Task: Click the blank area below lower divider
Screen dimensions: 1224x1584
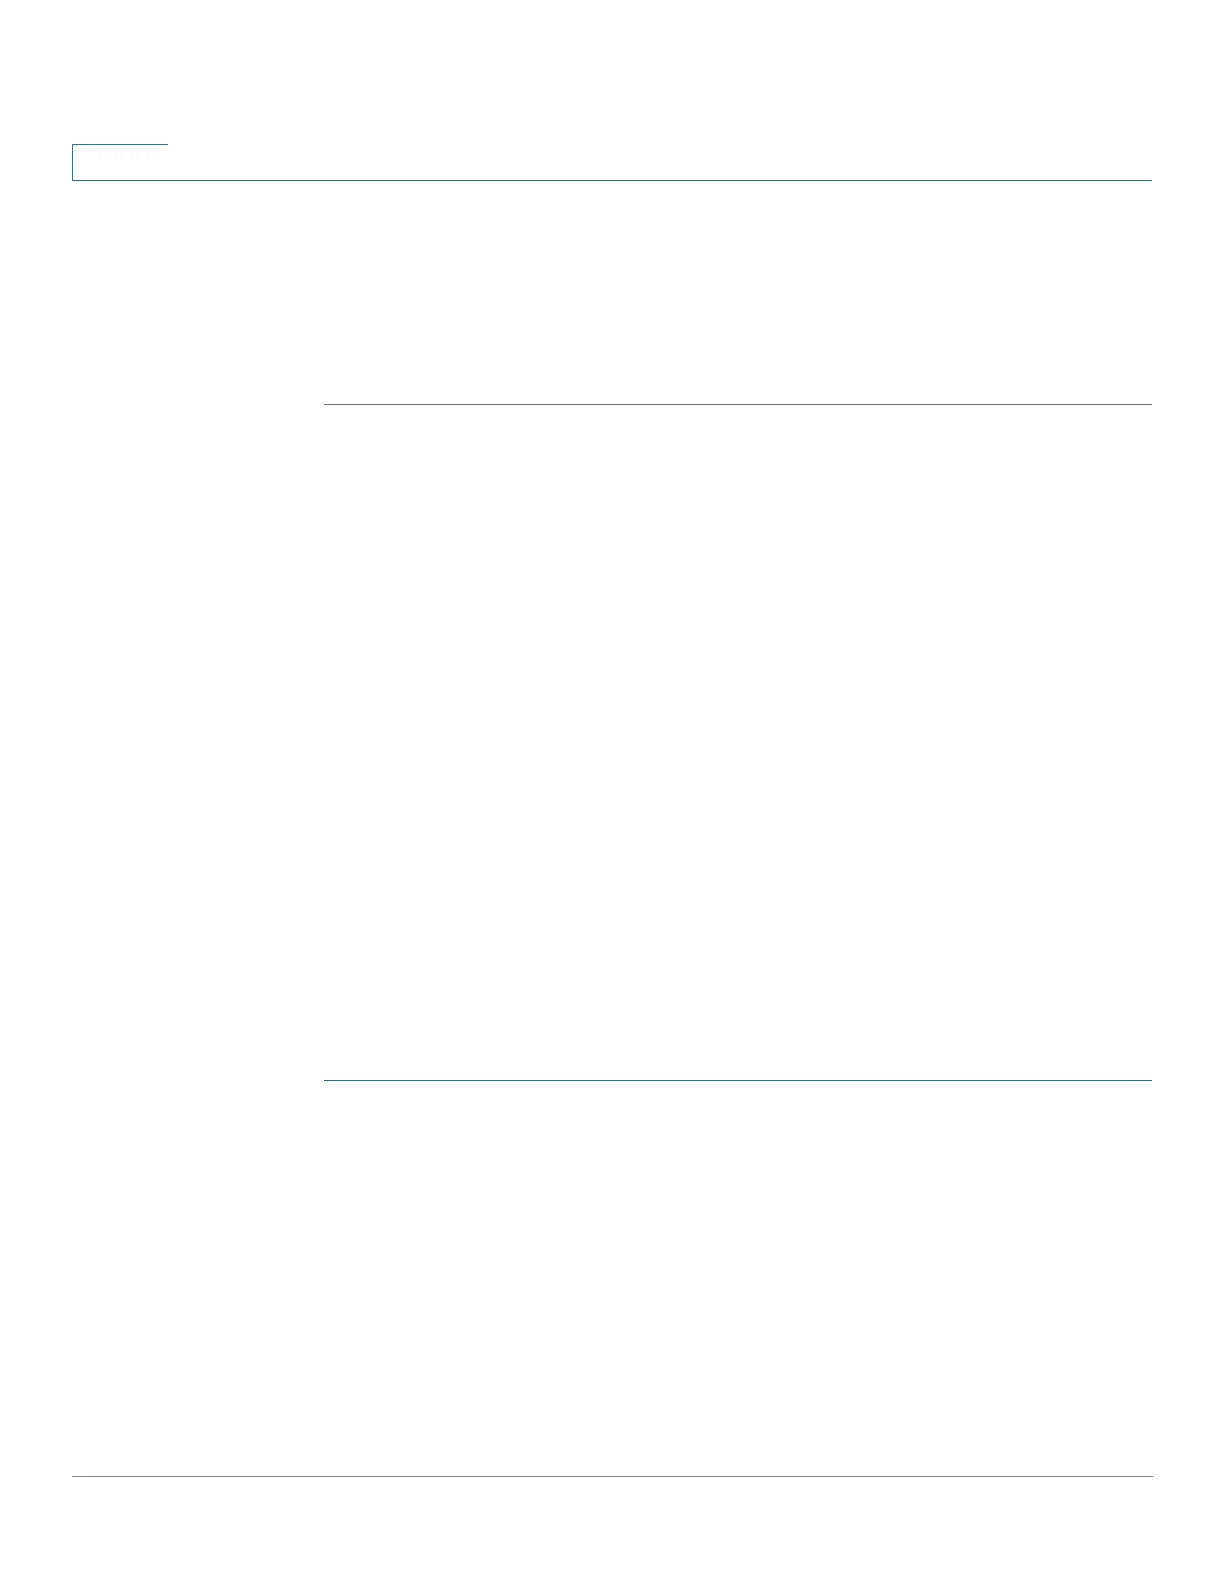Action: (738, 1278)
